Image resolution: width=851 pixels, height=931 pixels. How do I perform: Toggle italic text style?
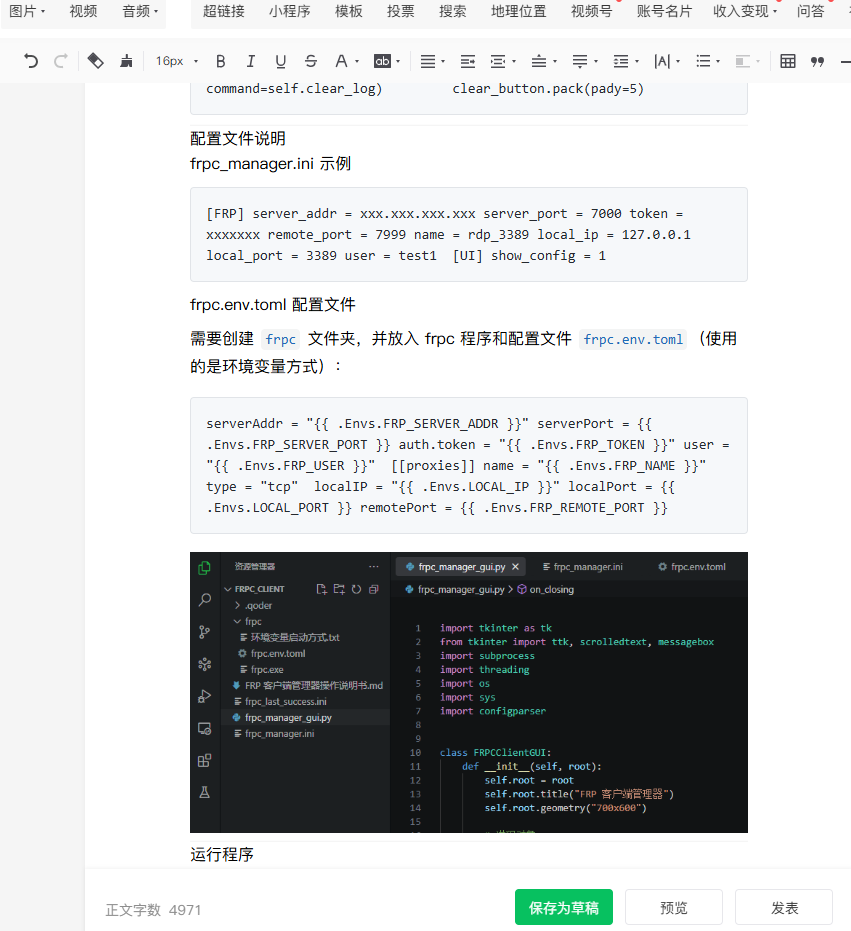tap(250, 61)
